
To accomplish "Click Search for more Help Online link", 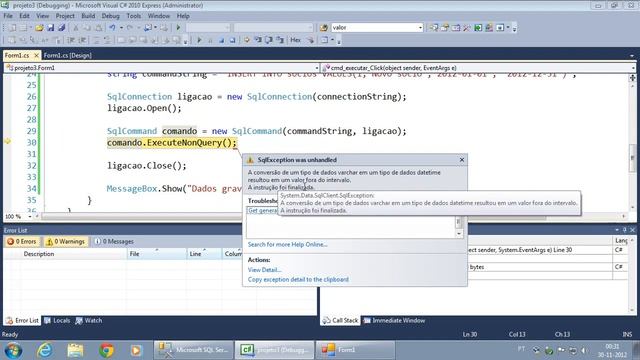I will tap(288, 244).
